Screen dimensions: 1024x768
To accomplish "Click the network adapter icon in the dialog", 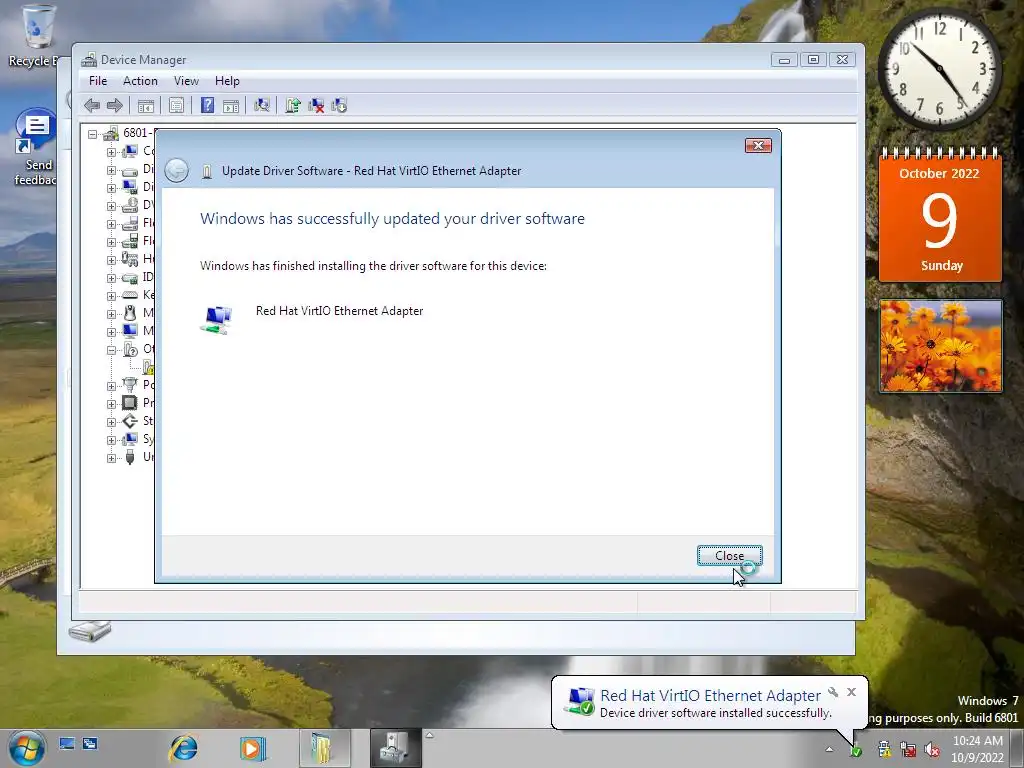I will (x=216, y=320).
